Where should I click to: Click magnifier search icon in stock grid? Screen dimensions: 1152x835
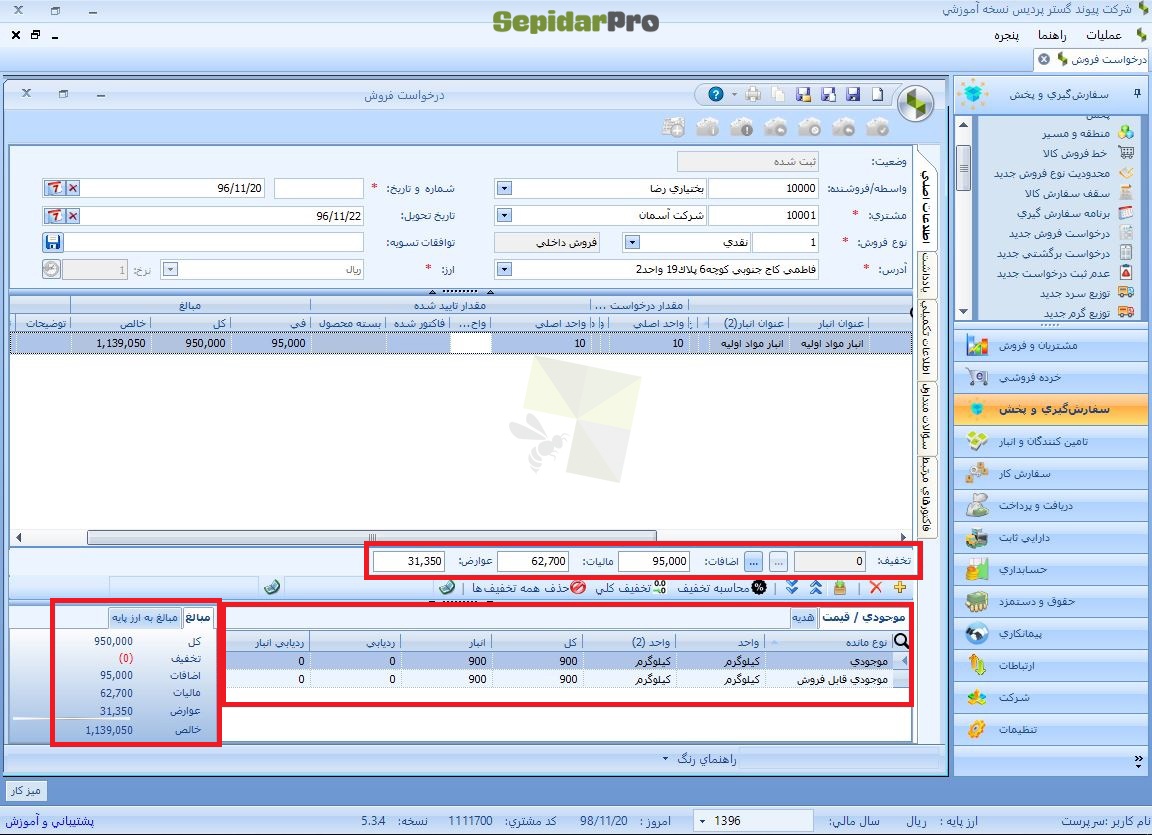[901, 641]
